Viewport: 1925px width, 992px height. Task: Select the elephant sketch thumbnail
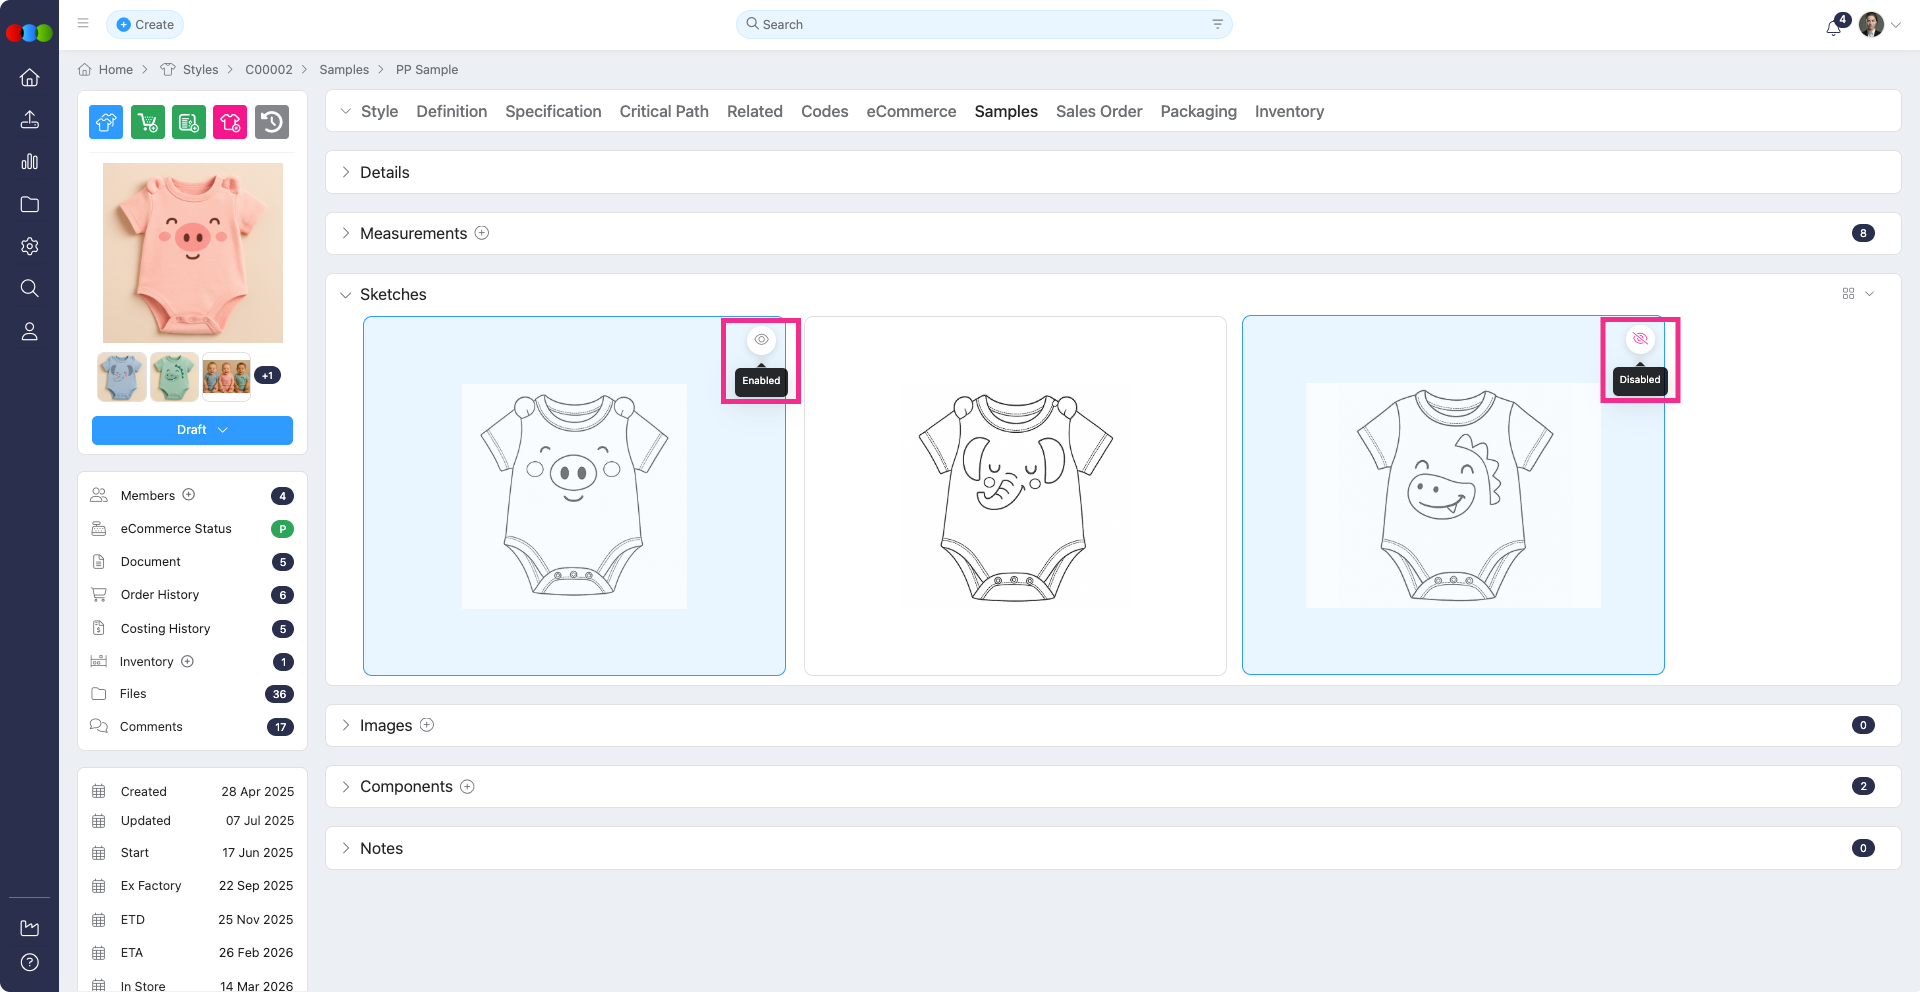[x=1015, y=496]
